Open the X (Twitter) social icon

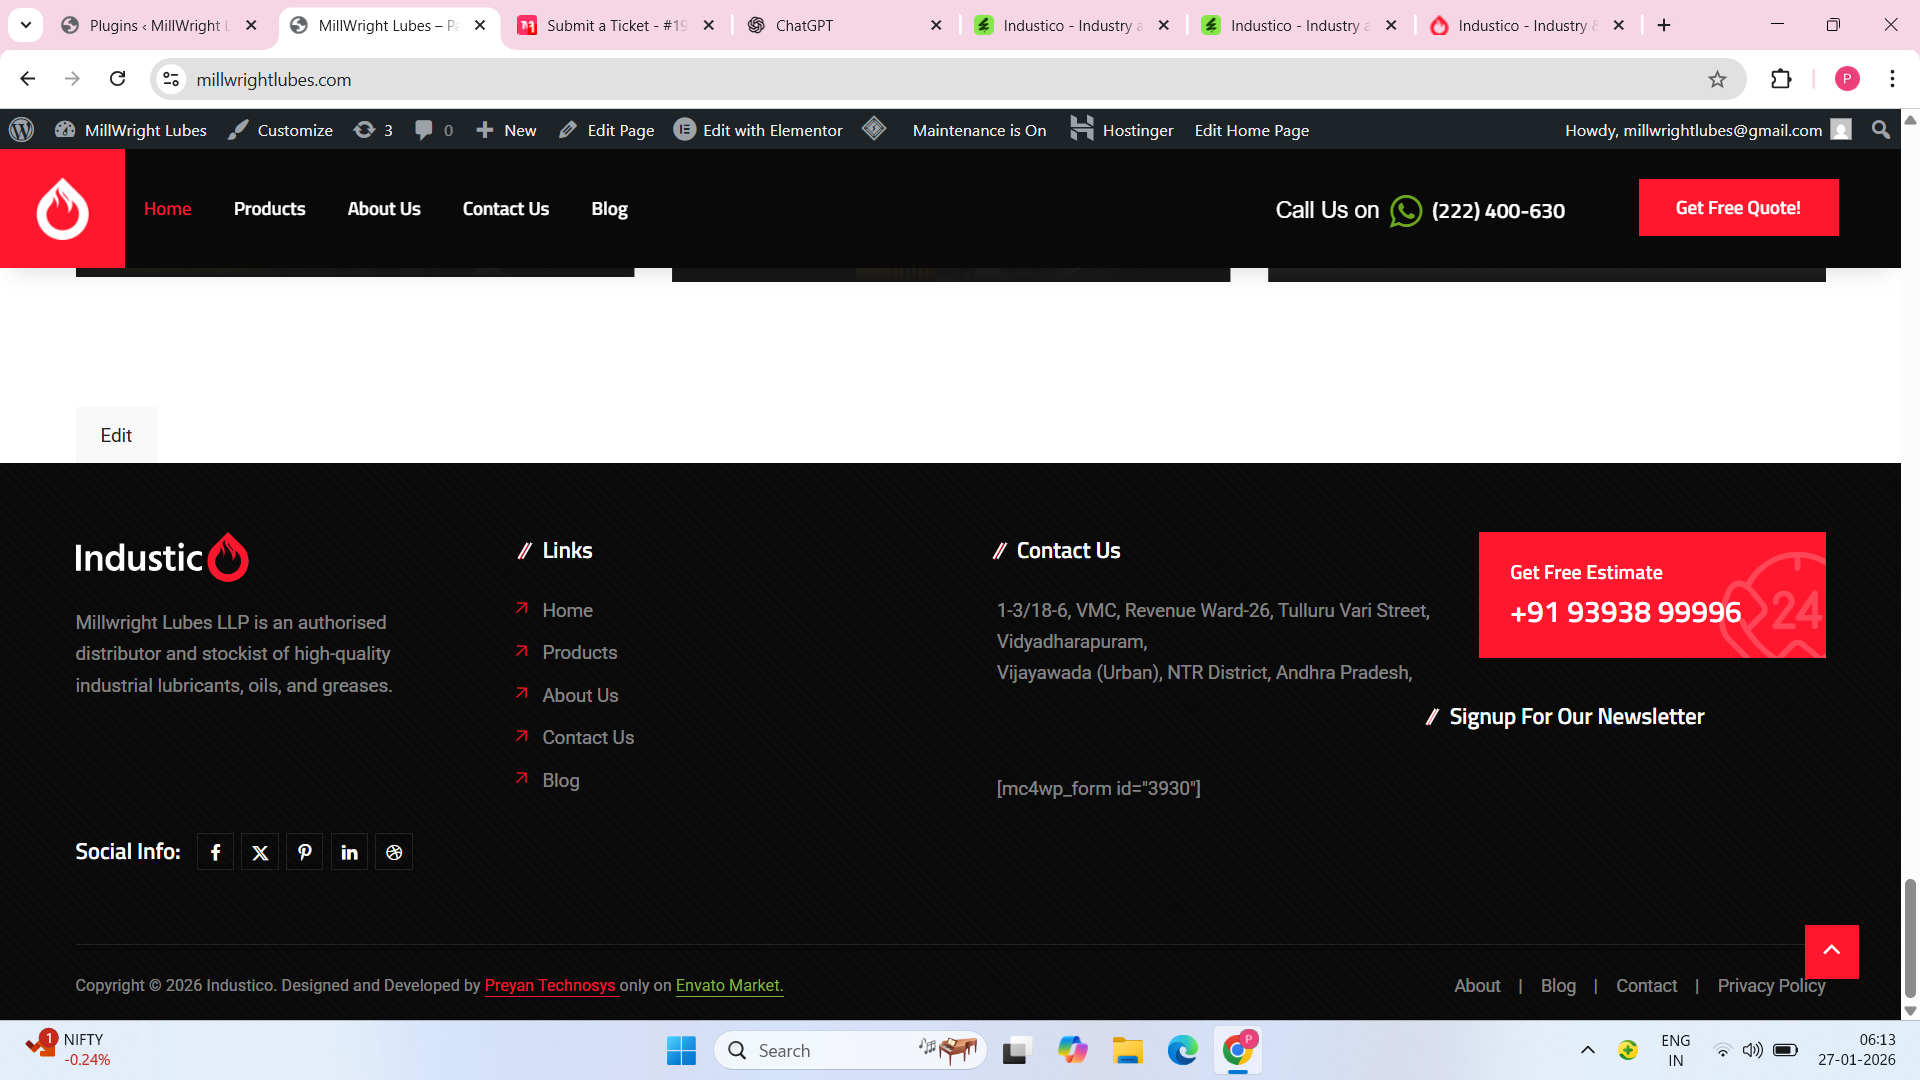[x=260, y=852]
